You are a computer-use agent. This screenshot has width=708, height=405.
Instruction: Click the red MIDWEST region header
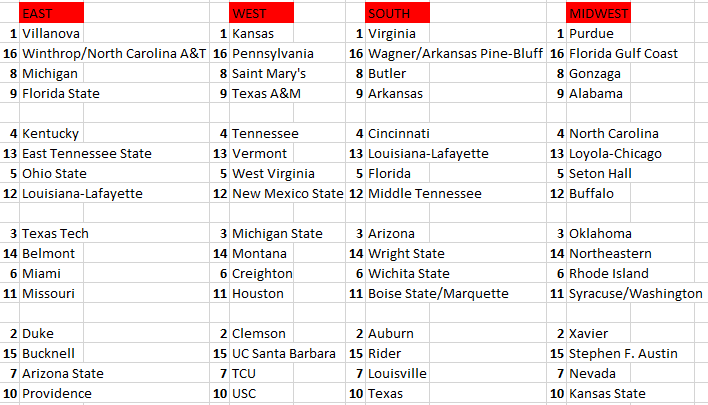tap(599, 13)
